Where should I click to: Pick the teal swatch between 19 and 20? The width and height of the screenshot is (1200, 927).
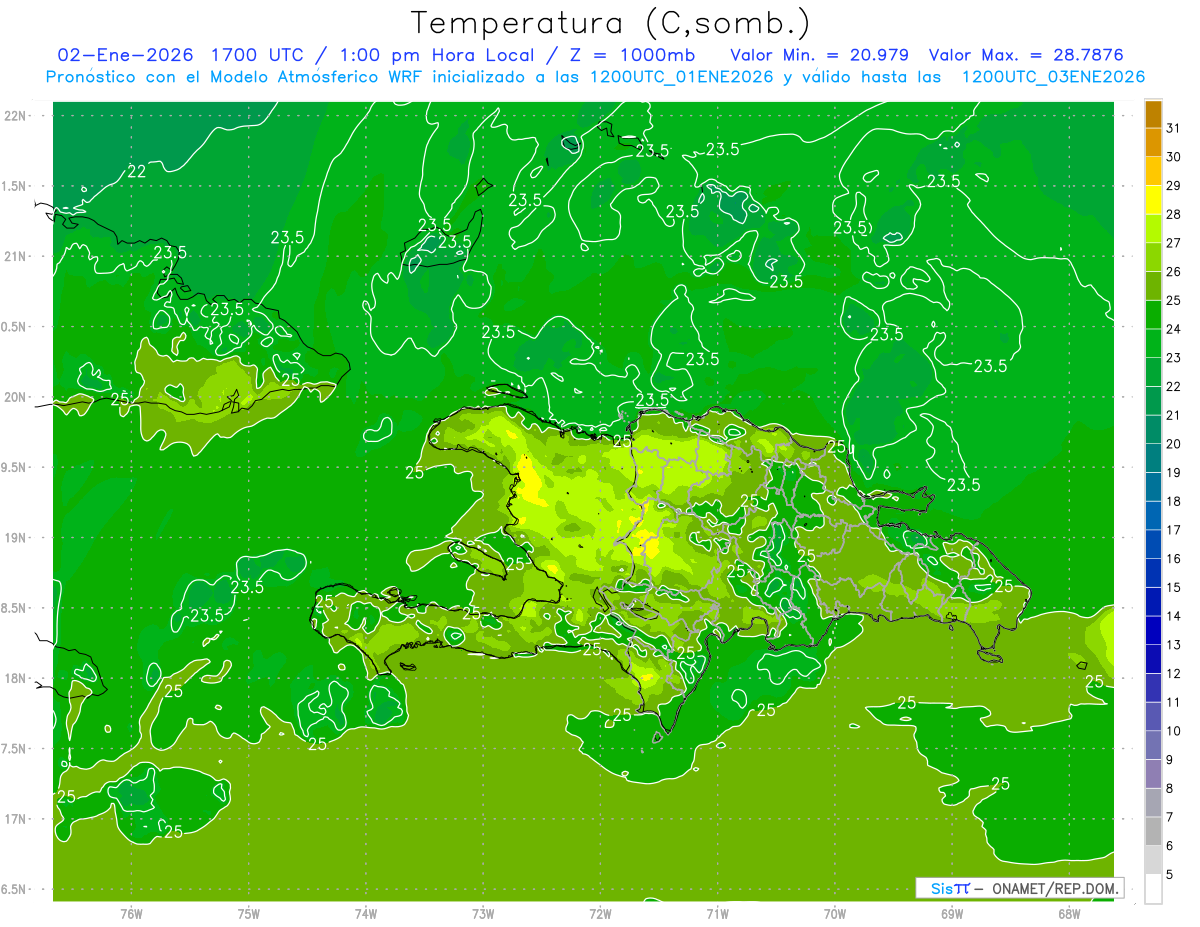1153,458
